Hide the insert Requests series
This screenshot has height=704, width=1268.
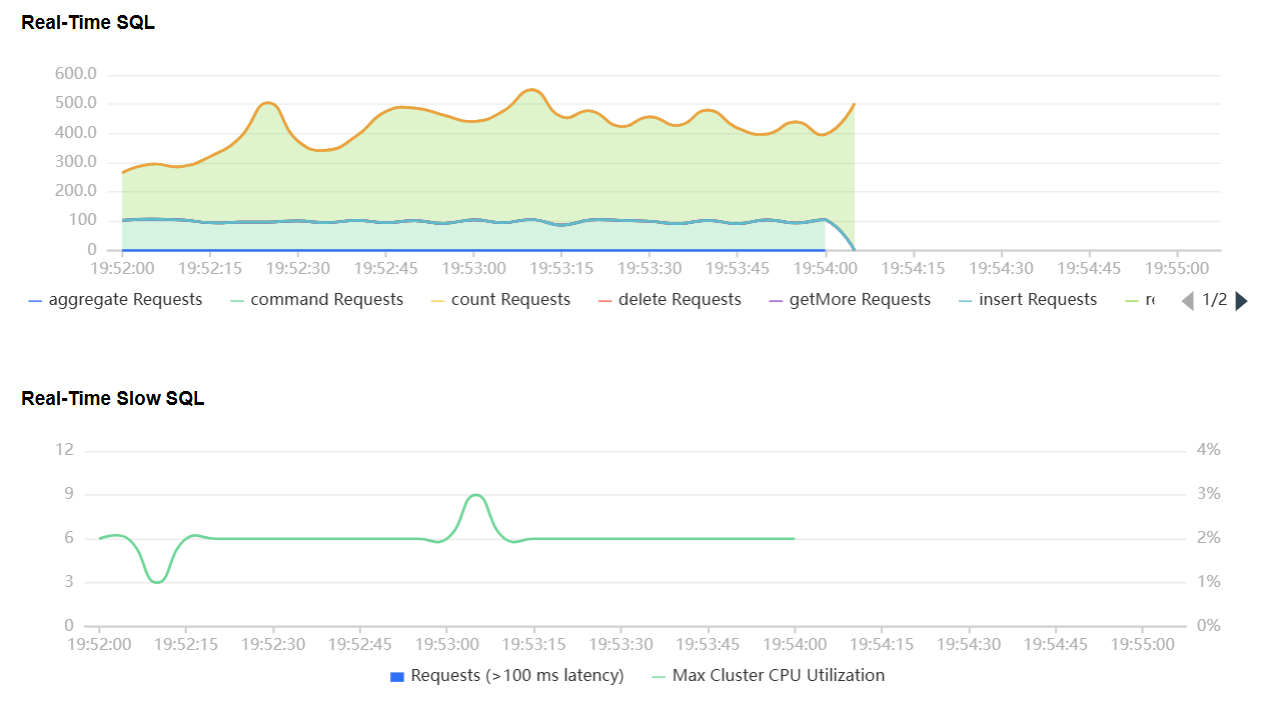[1027, 300]
